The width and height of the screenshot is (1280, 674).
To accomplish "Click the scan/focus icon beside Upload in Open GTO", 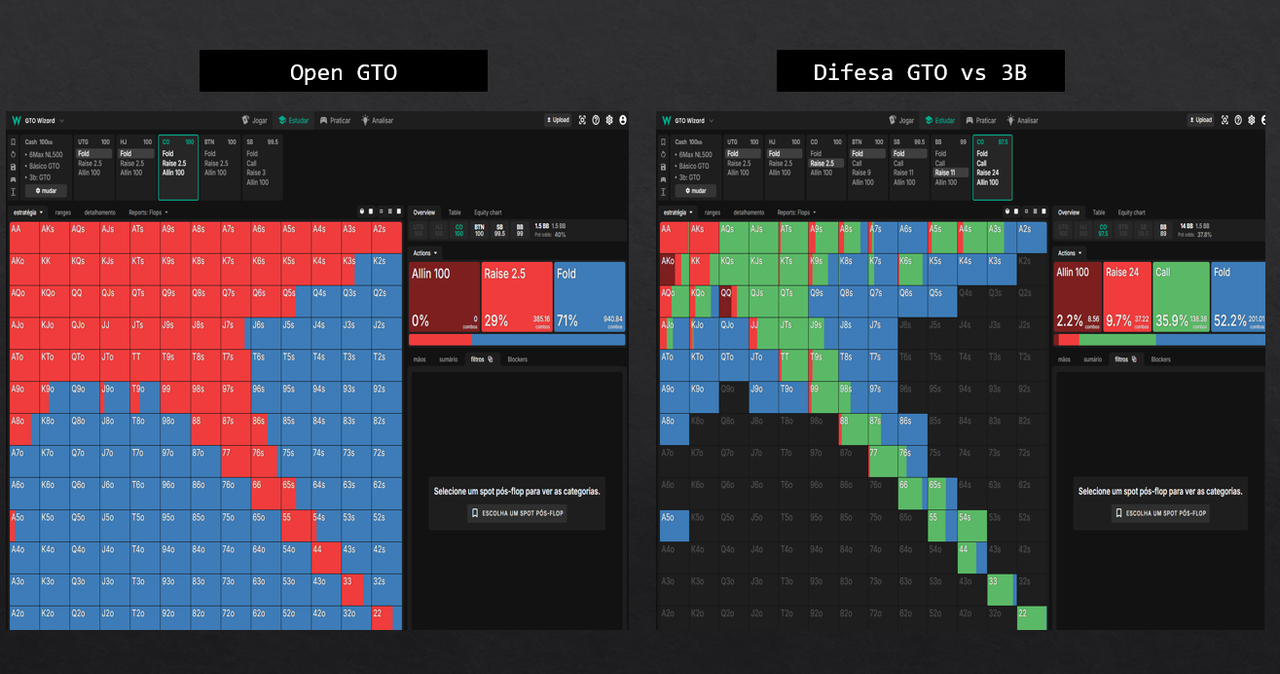I will (582, 120).
